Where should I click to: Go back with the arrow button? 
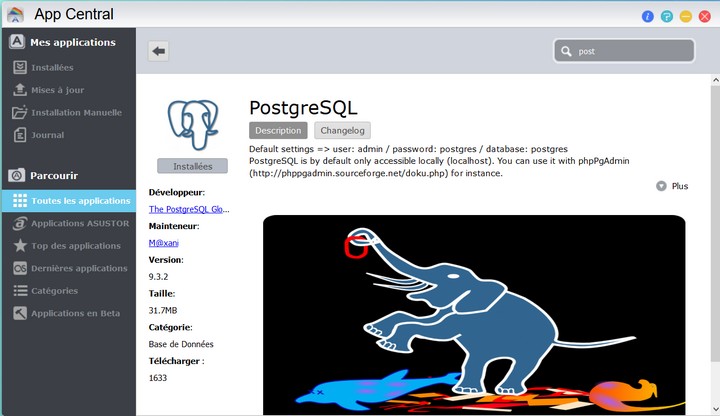tap(158, 51)
